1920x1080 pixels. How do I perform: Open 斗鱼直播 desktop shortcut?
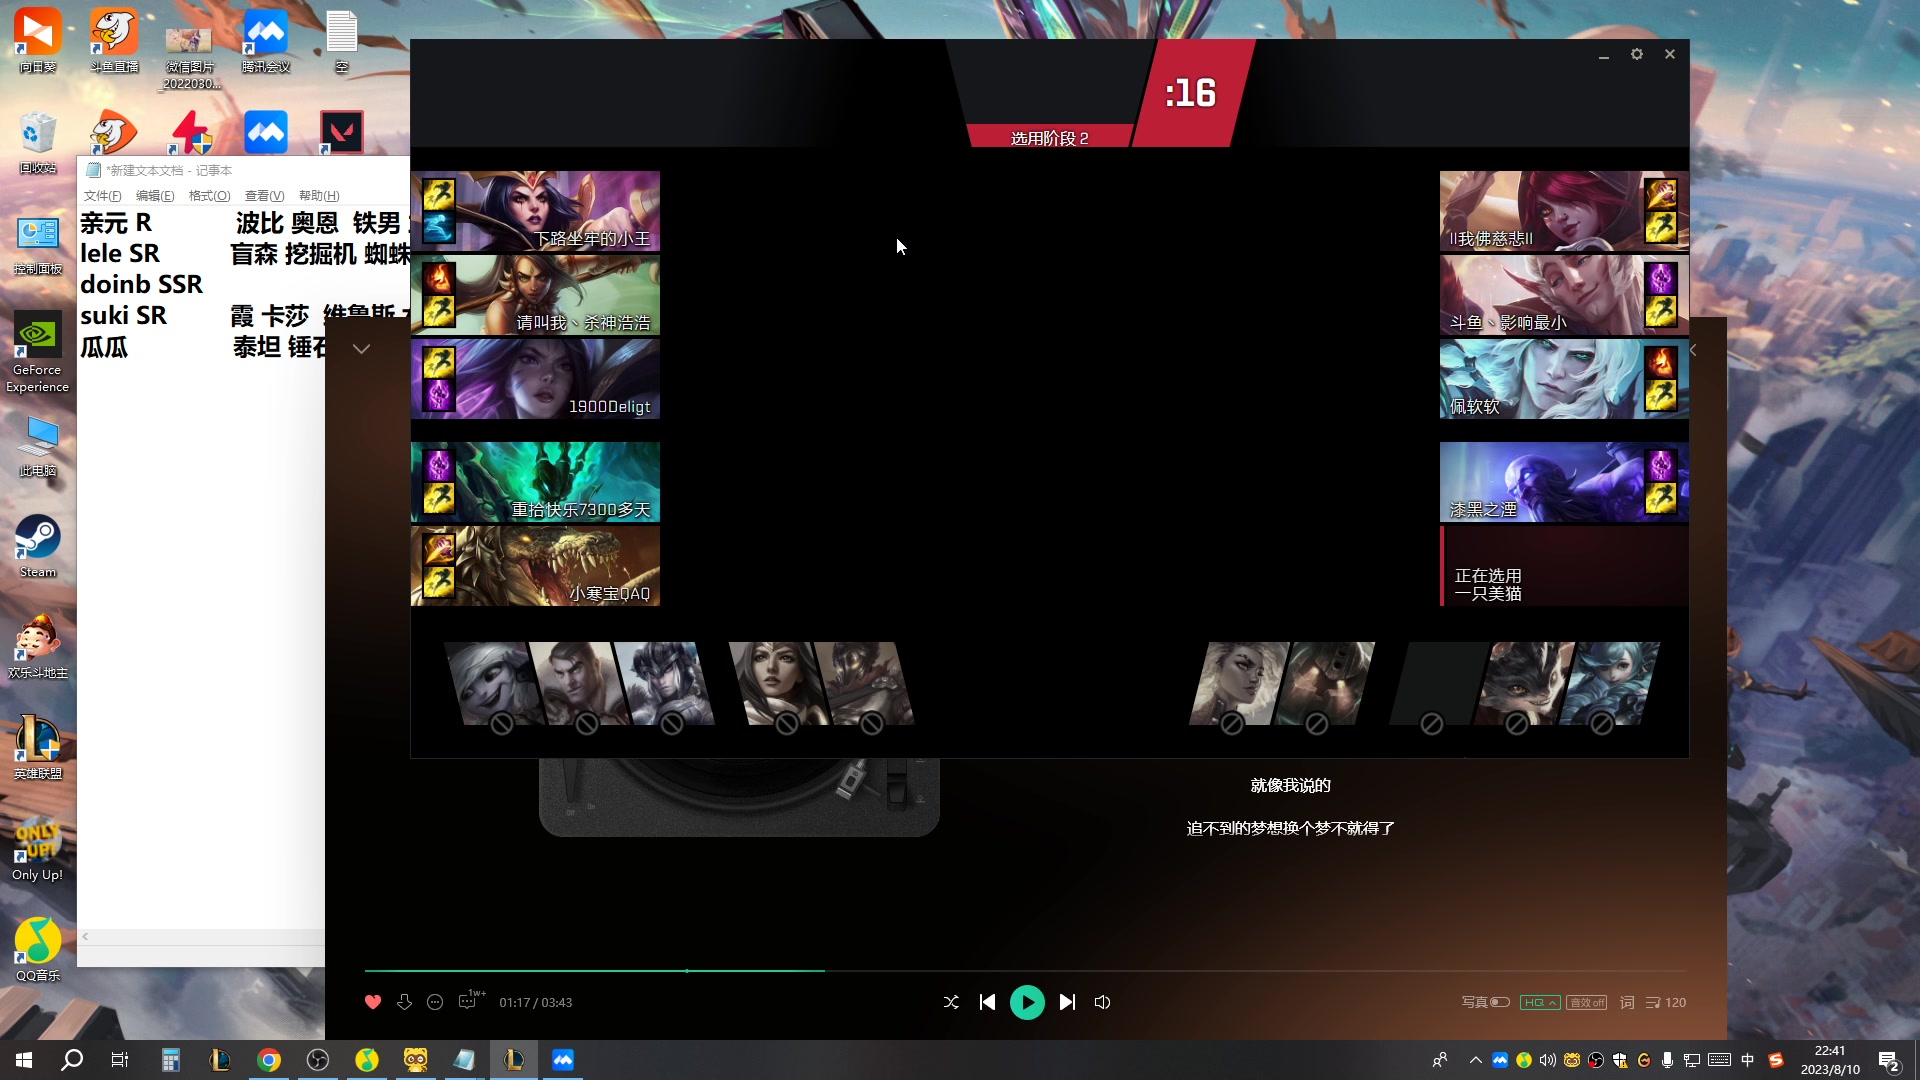114,41
